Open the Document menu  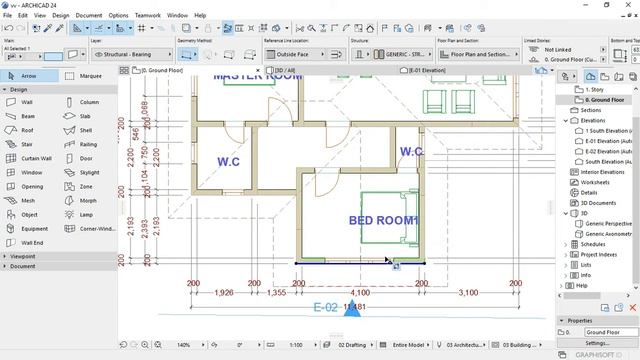tap(89, 16)
